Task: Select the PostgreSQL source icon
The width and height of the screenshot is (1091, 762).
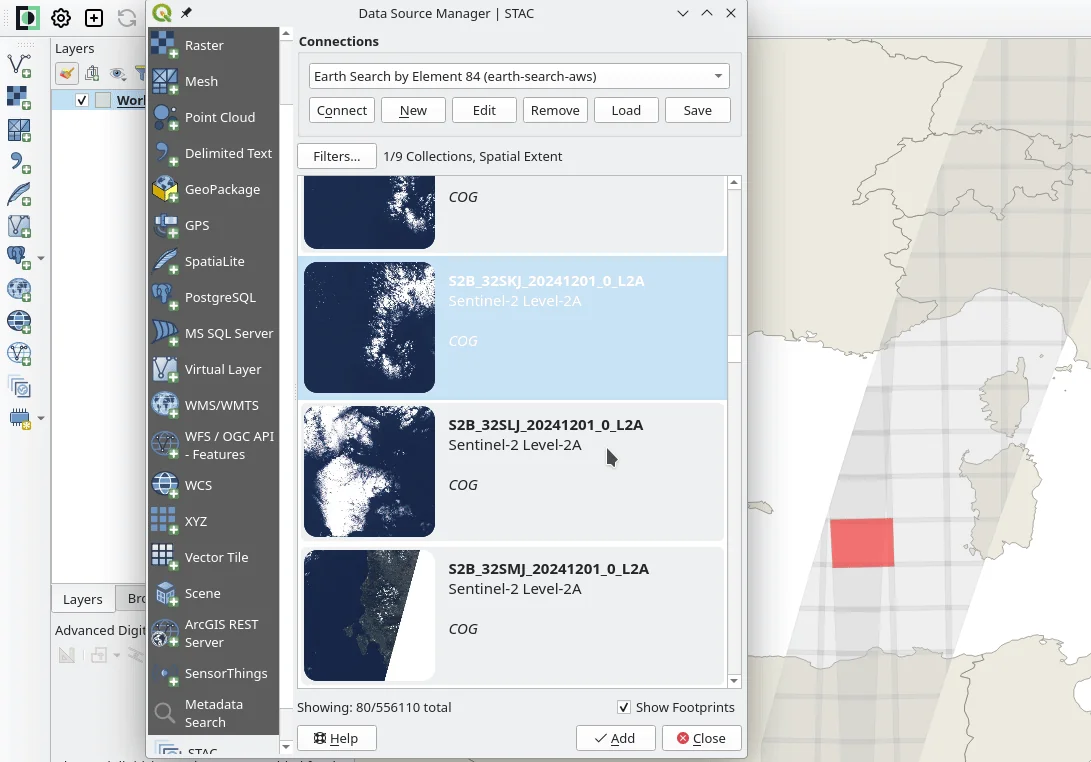Action: click(x=164, y=298)
